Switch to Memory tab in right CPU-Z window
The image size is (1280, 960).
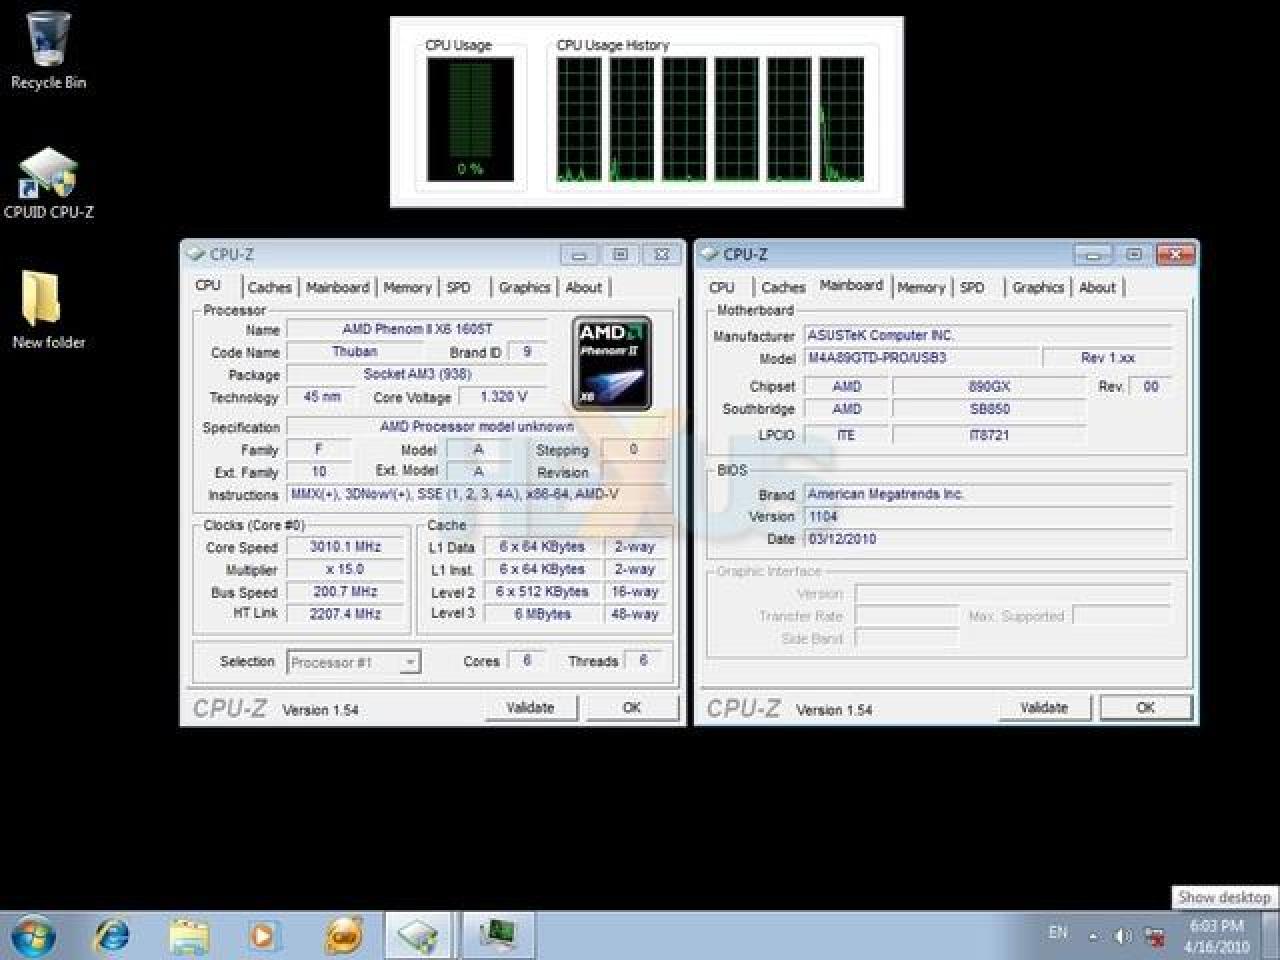(x=920, y=287)
